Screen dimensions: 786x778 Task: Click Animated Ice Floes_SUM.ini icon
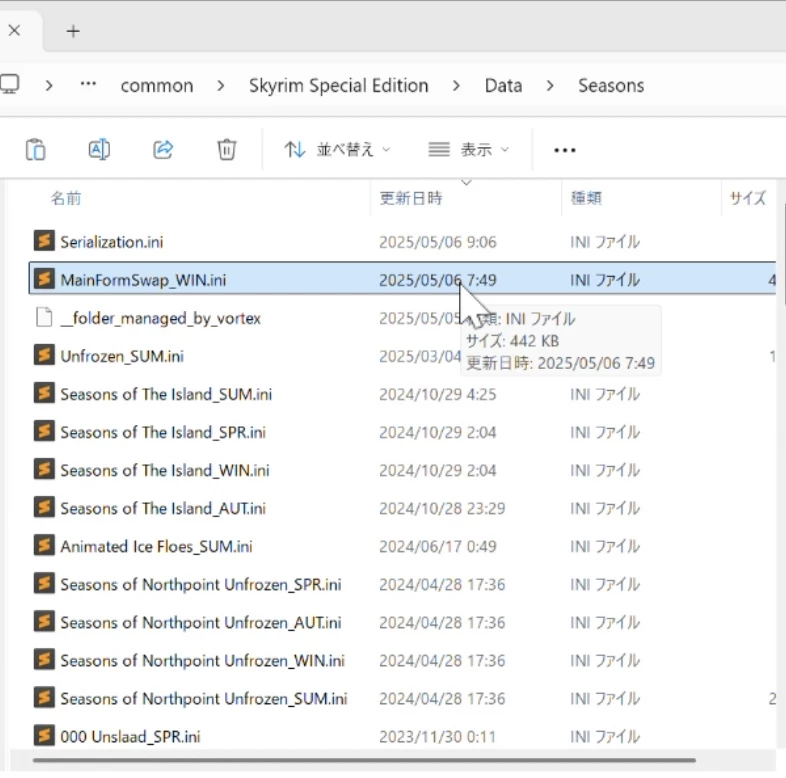pyautogui.click(x=44, y=545)
